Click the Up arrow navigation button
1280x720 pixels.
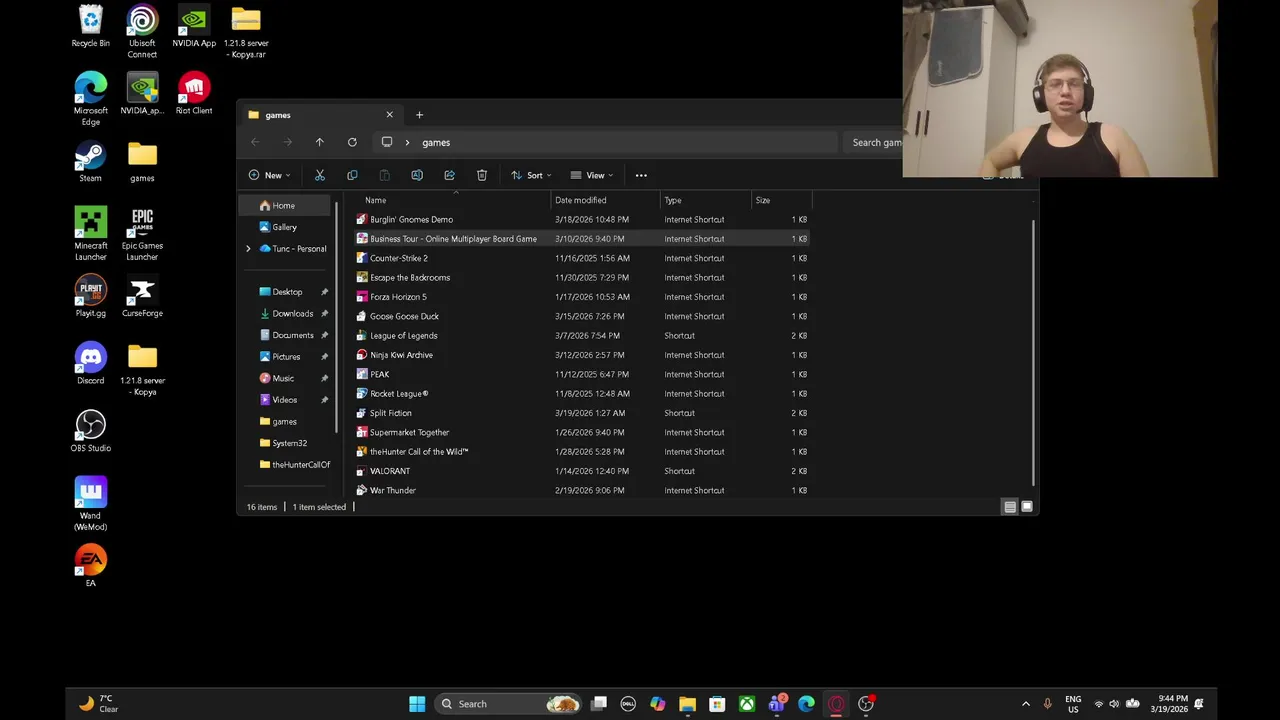(320, 142)
